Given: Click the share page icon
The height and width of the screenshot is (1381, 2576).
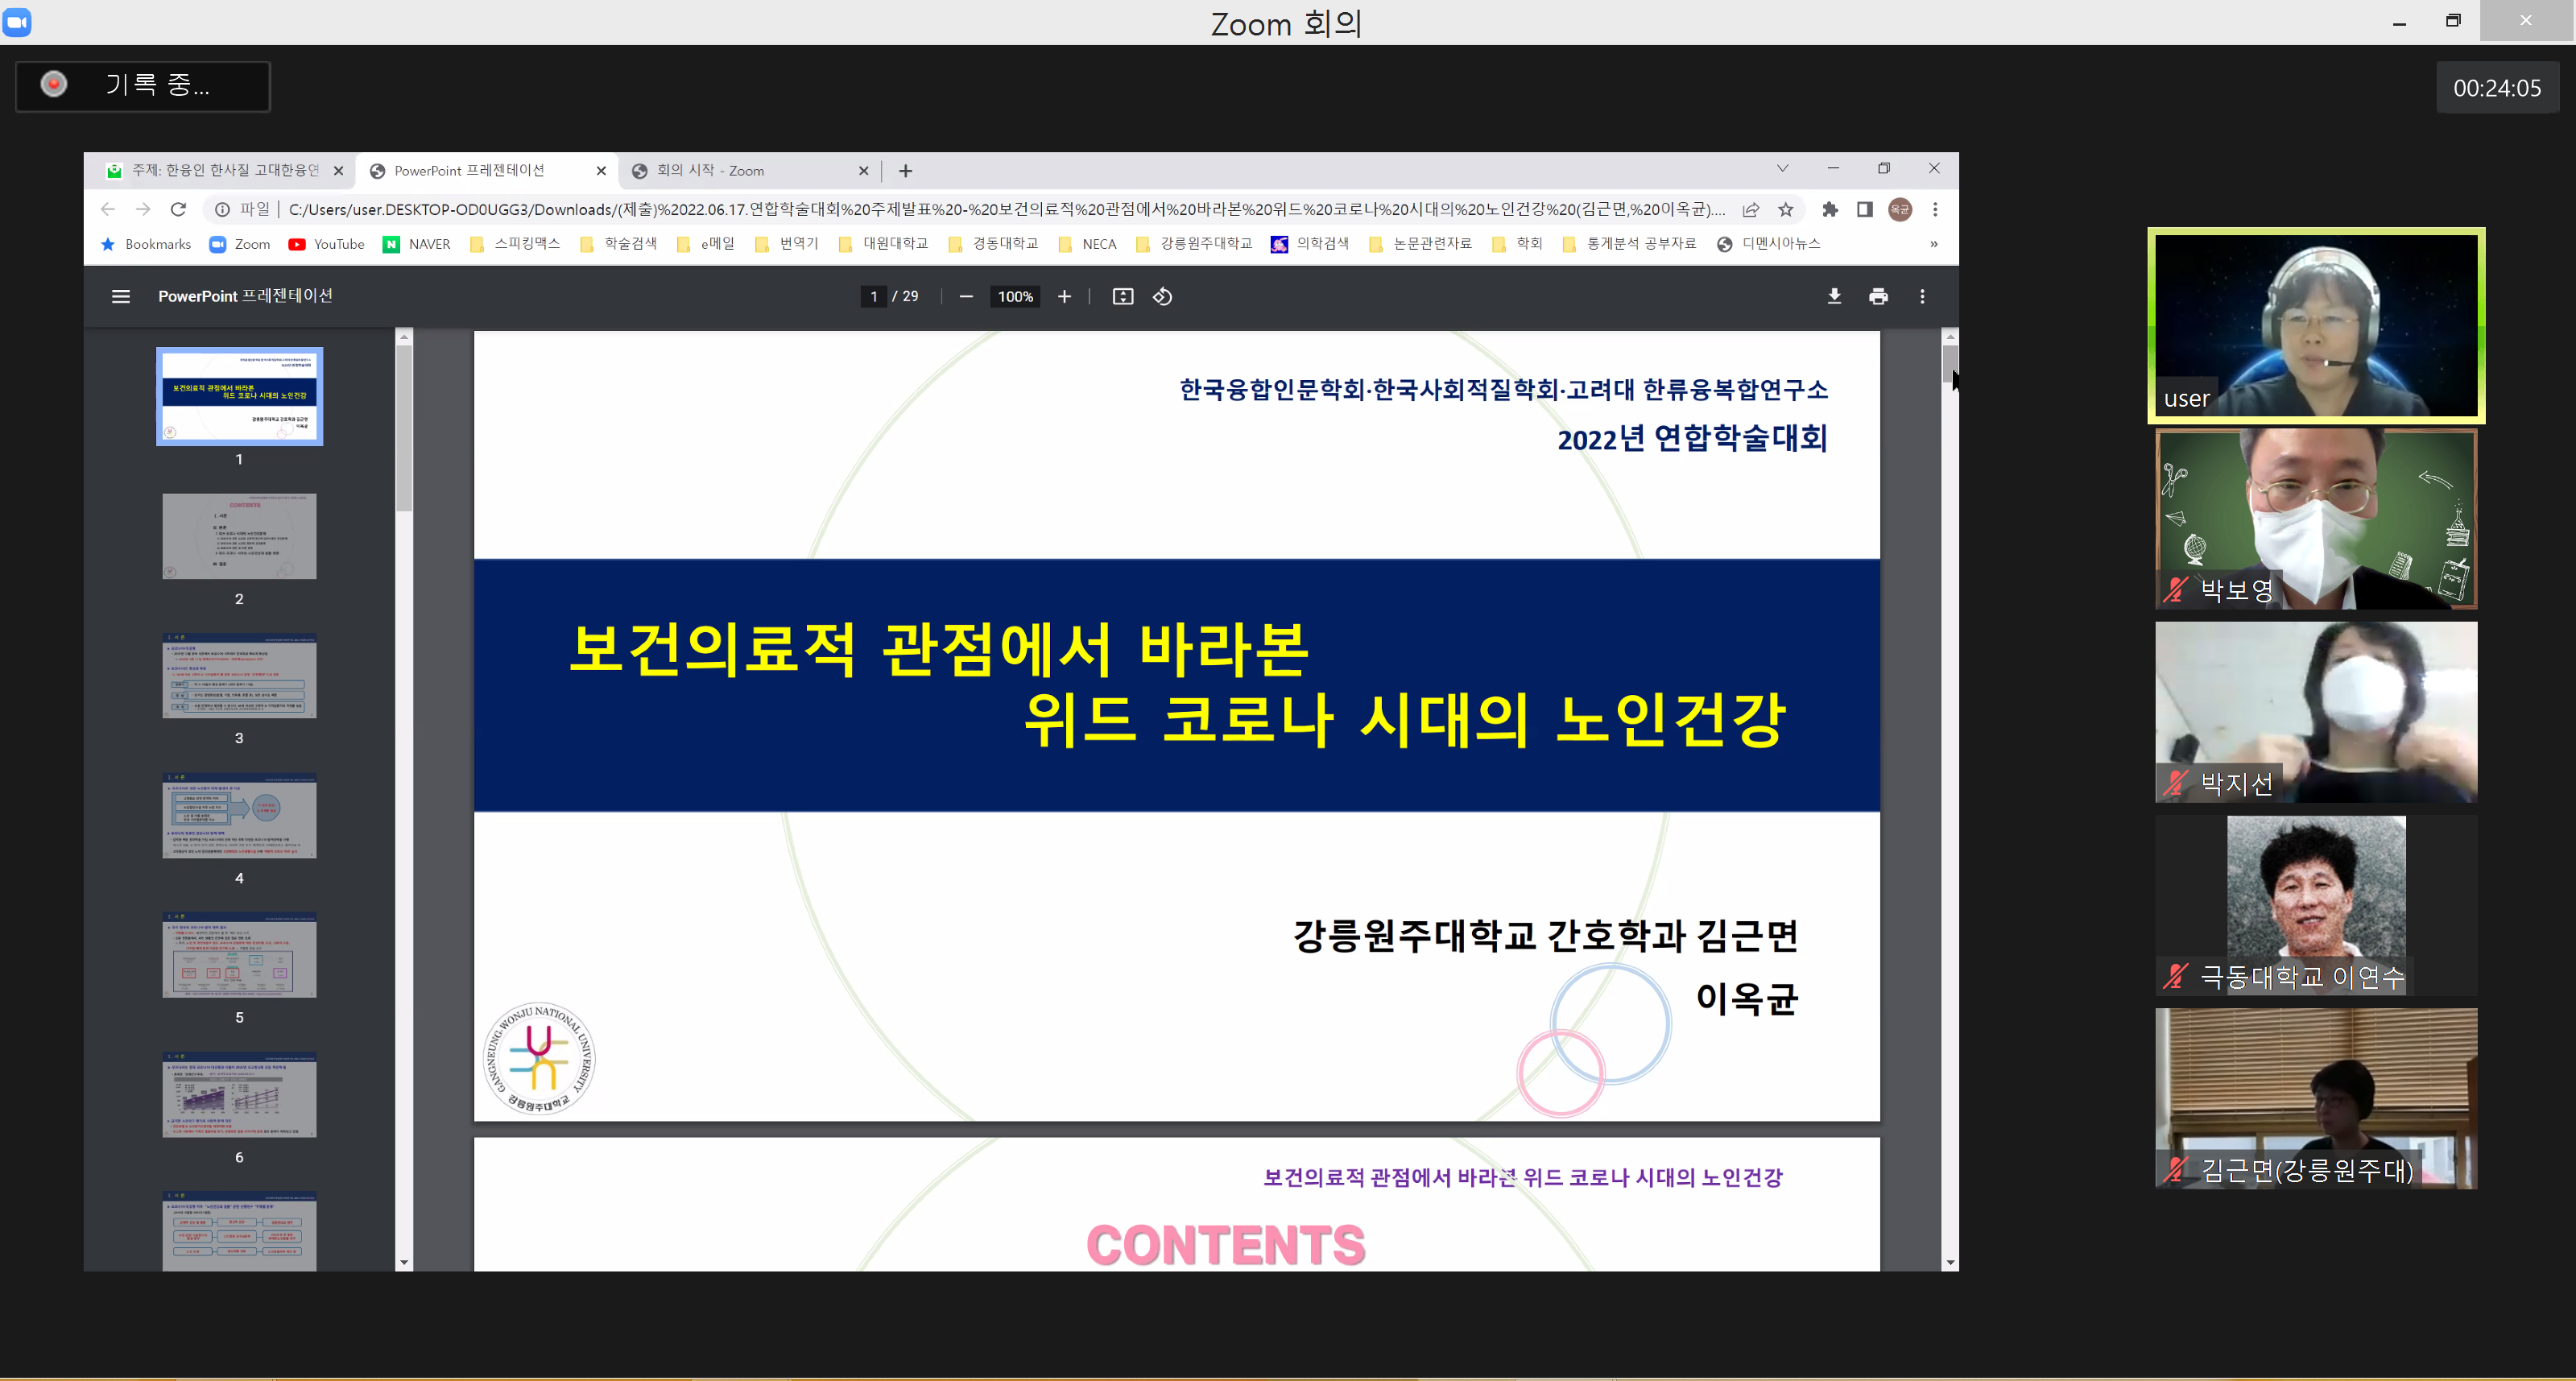Looking at the screenshot, I should click(x=1751, y=209).
